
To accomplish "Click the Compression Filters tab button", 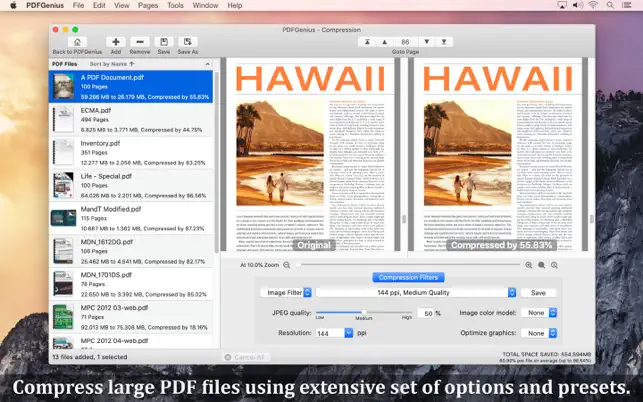I will [x=408, y=277].
